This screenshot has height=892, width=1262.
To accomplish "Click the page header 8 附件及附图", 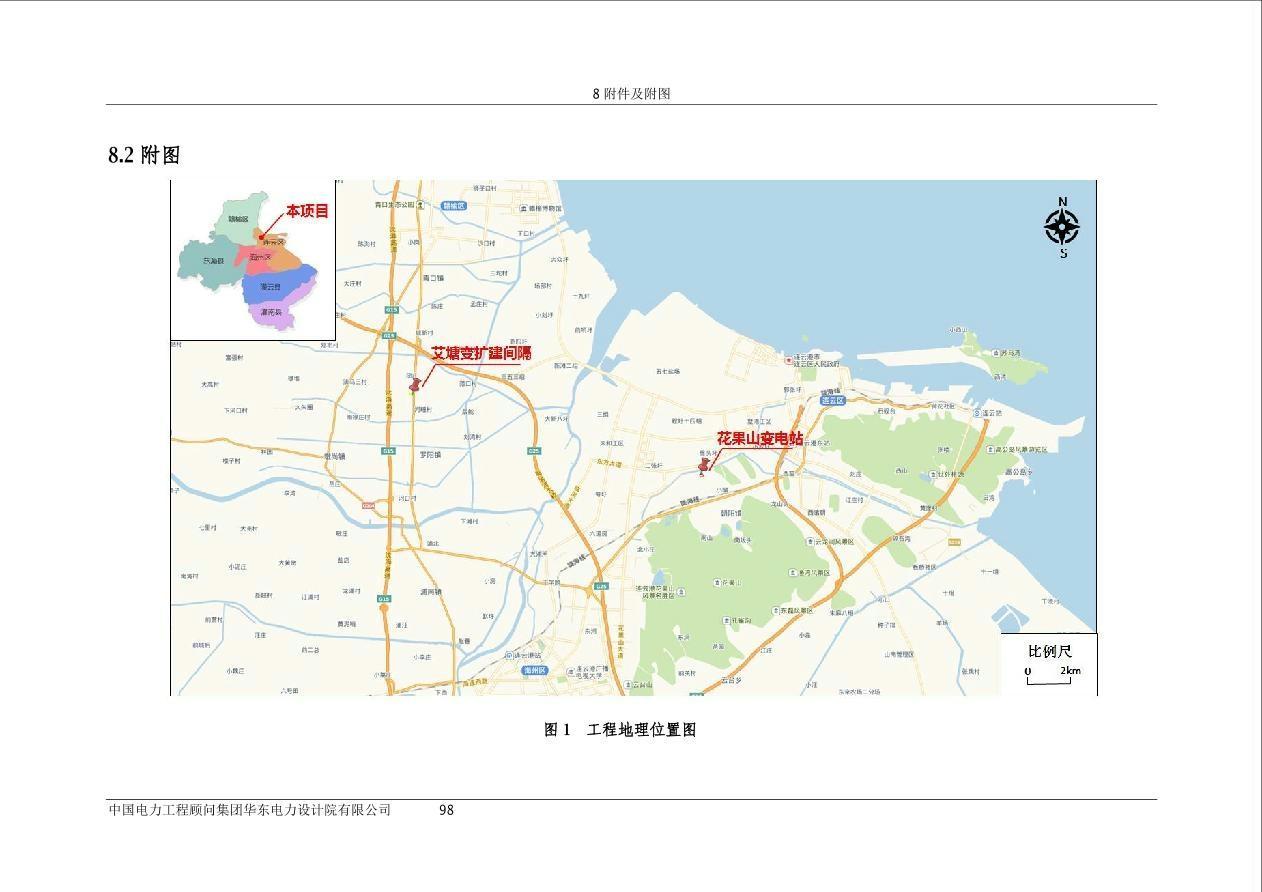I will (631, 94).
